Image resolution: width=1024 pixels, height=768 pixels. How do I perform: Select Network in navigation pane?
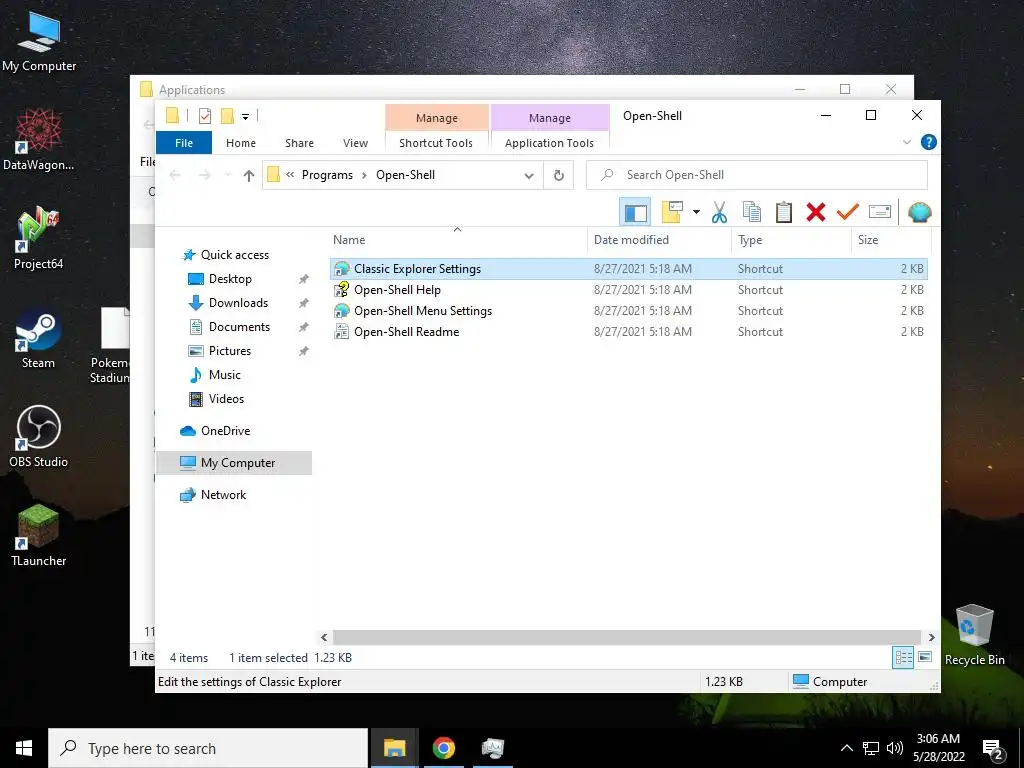[x=223, y=495]
